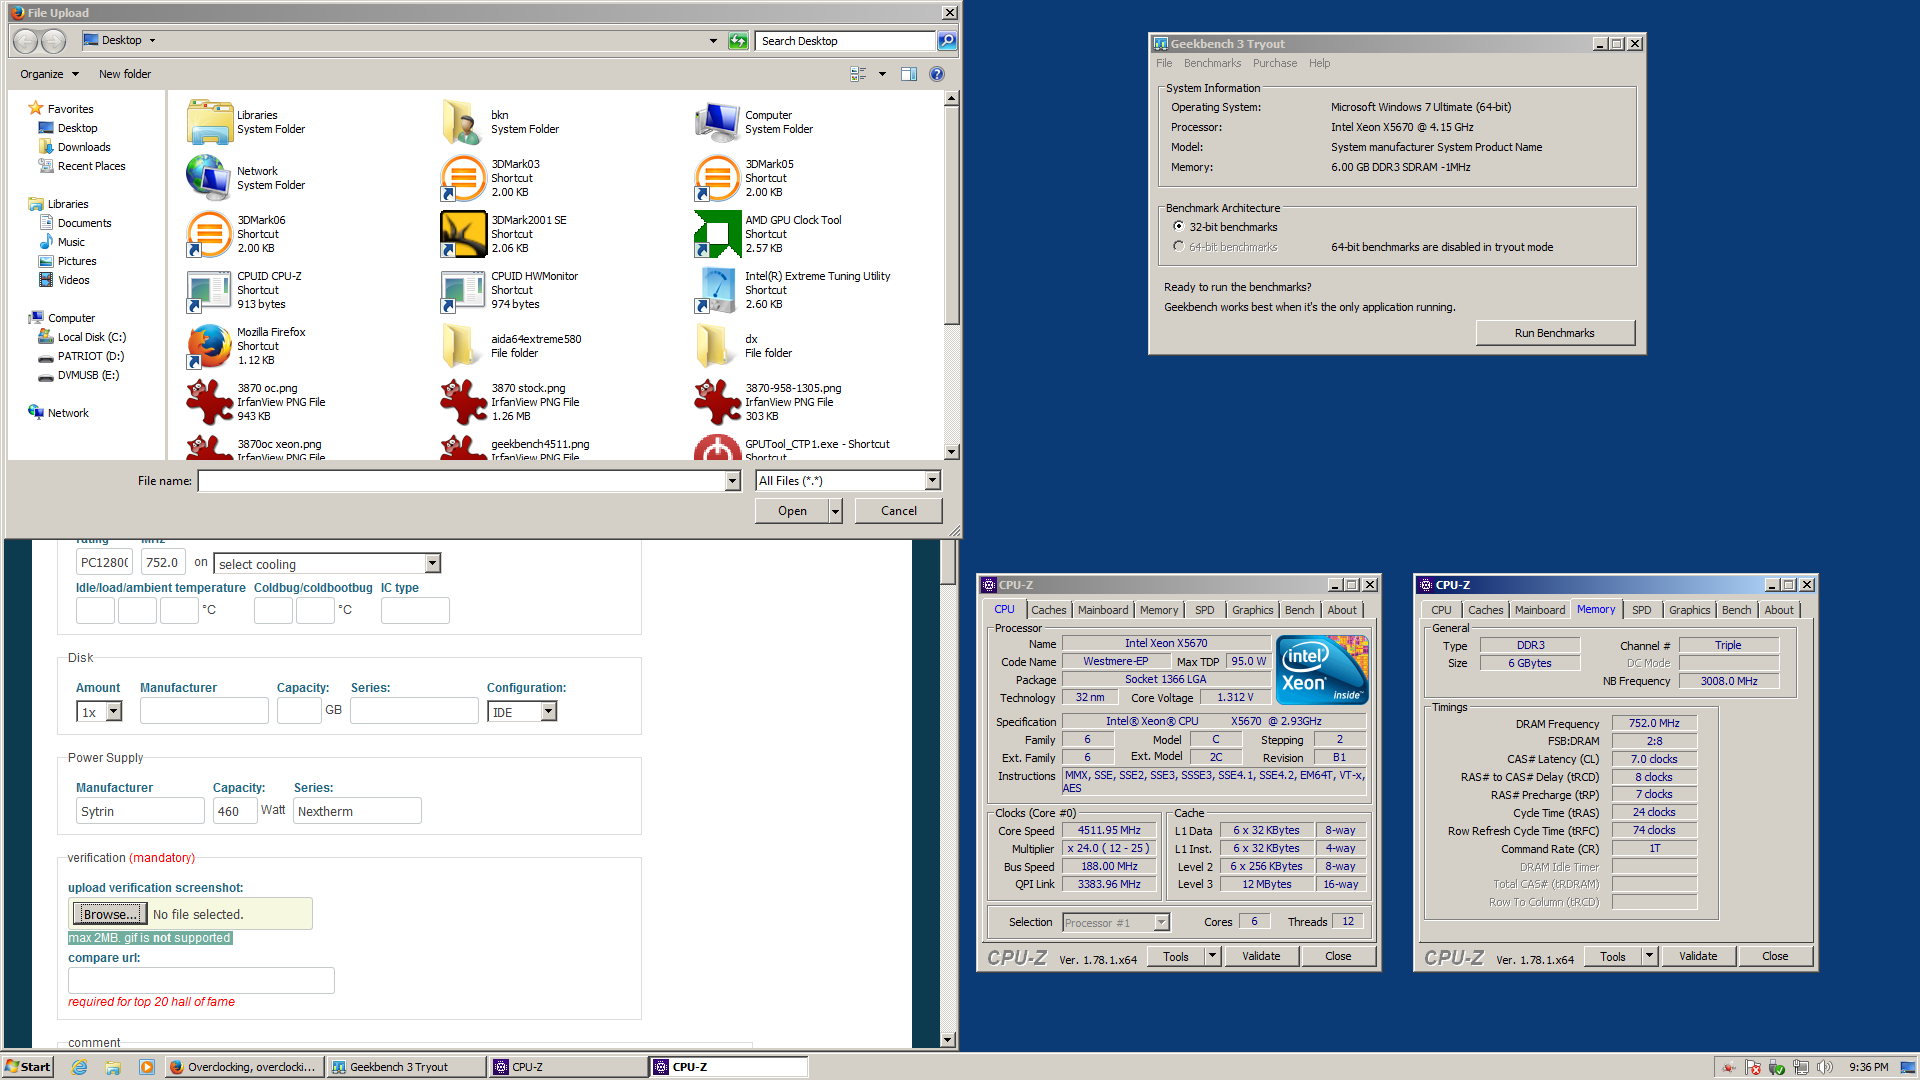
Task: Click the volume icon in system tray
Action: point(1824,1067)
